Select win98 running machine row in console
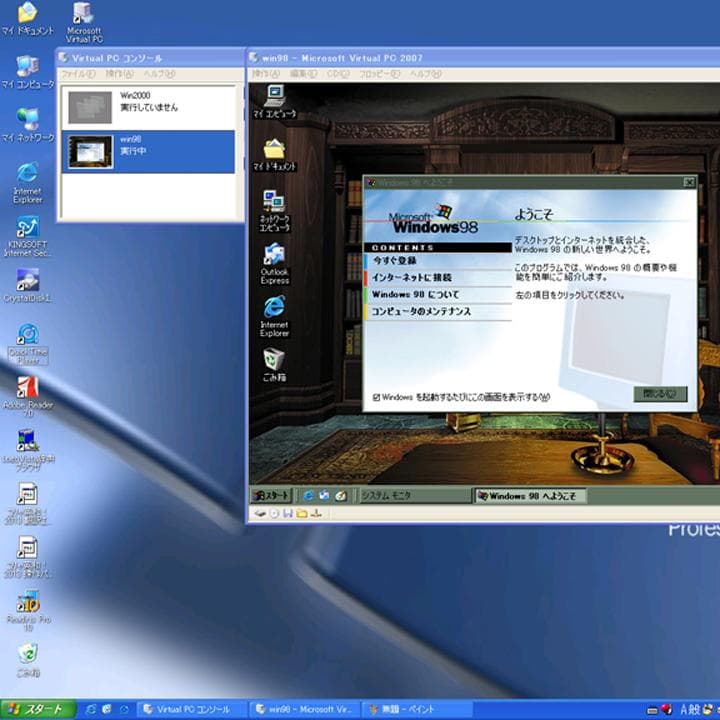This screenshot has width=720, height=720. (148, 152)
